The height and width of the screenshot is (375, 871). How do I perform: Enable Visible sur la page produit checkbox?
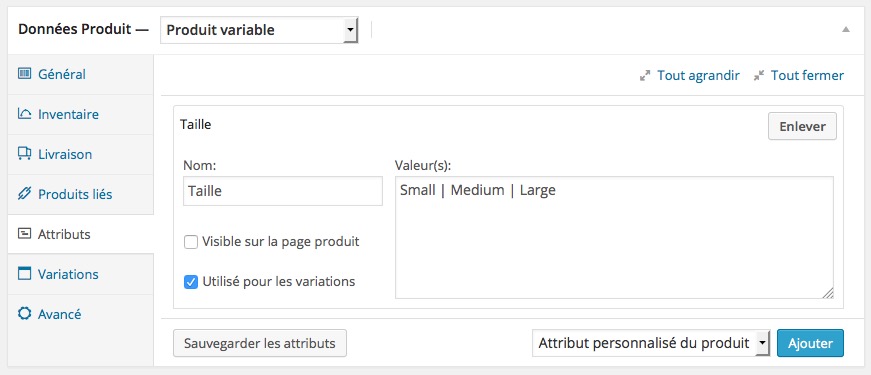[191, 242]
